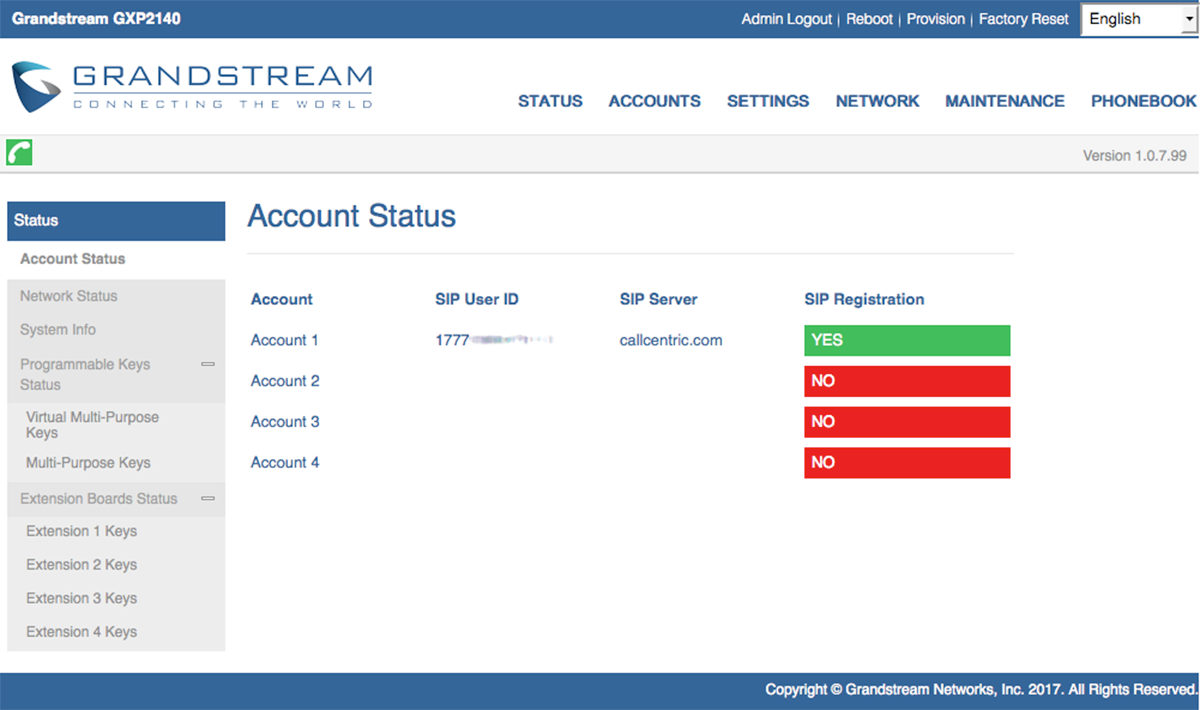Click the Account column header
Viewport: 1200px width, 710px height.
[282, 299]
